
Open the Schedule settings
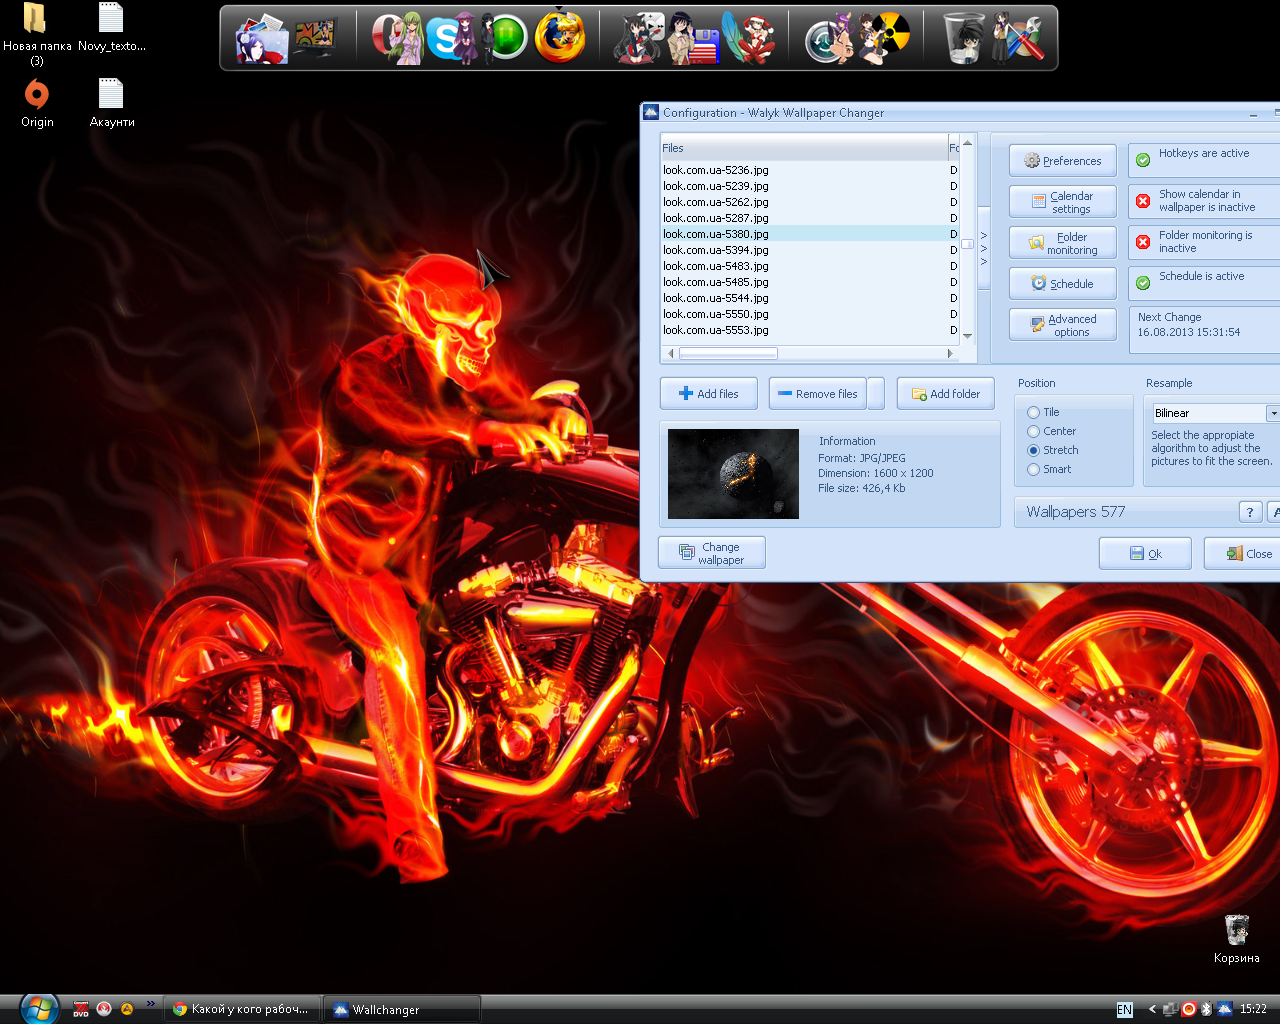pyautogui.click(x=1063, y=284)
